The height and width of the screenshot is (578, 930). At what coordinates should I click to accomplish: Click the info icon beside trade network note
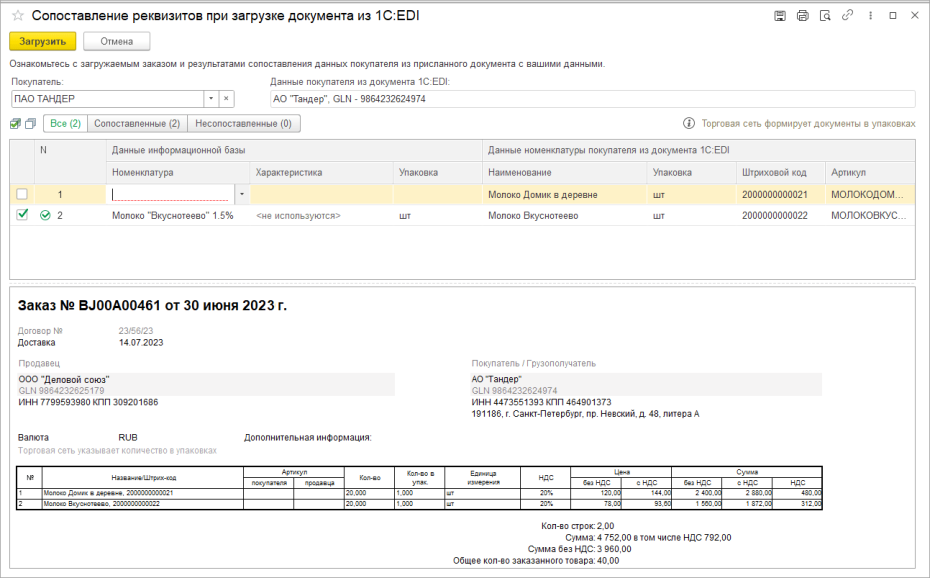(689, 123)
